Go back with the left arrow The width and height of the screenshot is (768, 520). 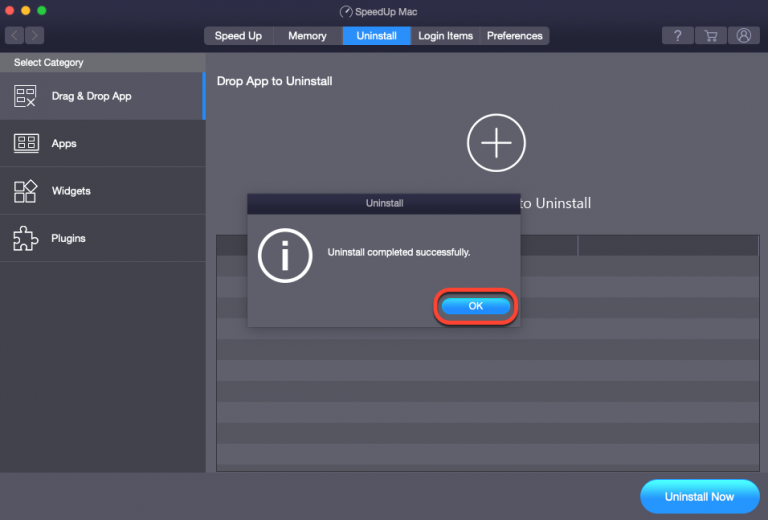15,35
